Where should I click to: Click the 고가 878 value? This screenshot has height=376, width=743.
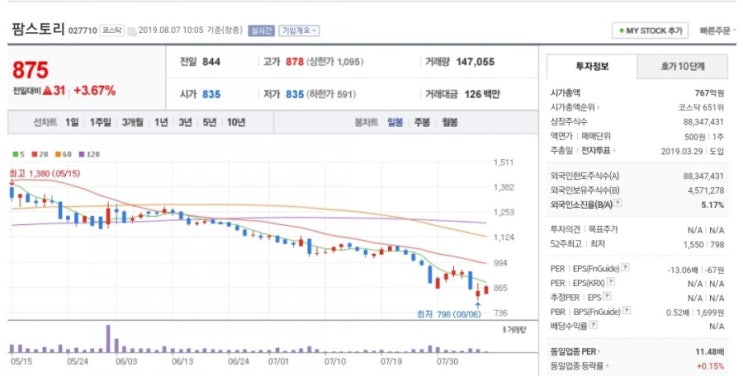pyautogui.click(x=294, y=62)
